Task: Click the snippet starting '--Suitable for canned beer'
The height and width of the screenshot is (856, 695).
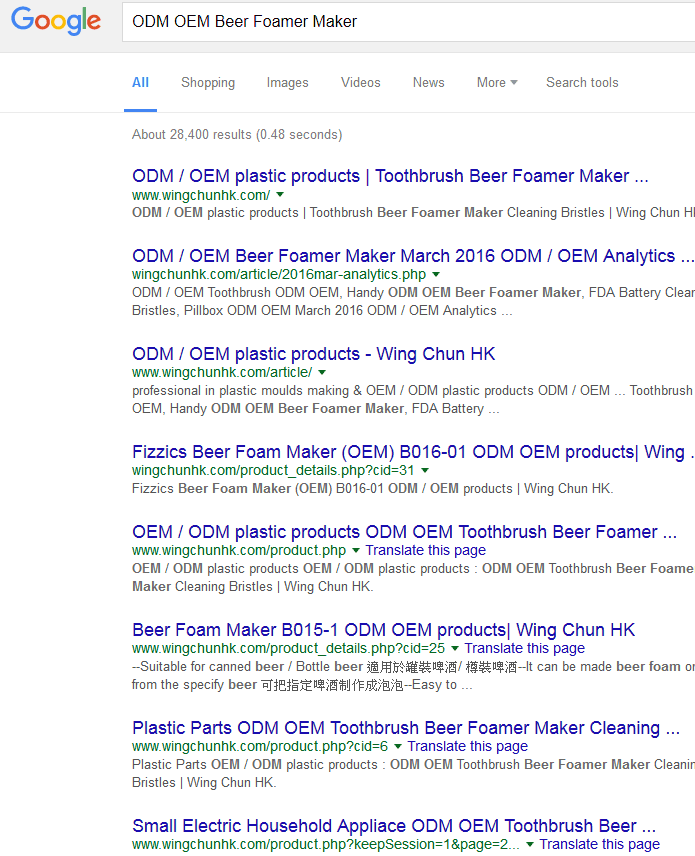Action: pos(413,675)
